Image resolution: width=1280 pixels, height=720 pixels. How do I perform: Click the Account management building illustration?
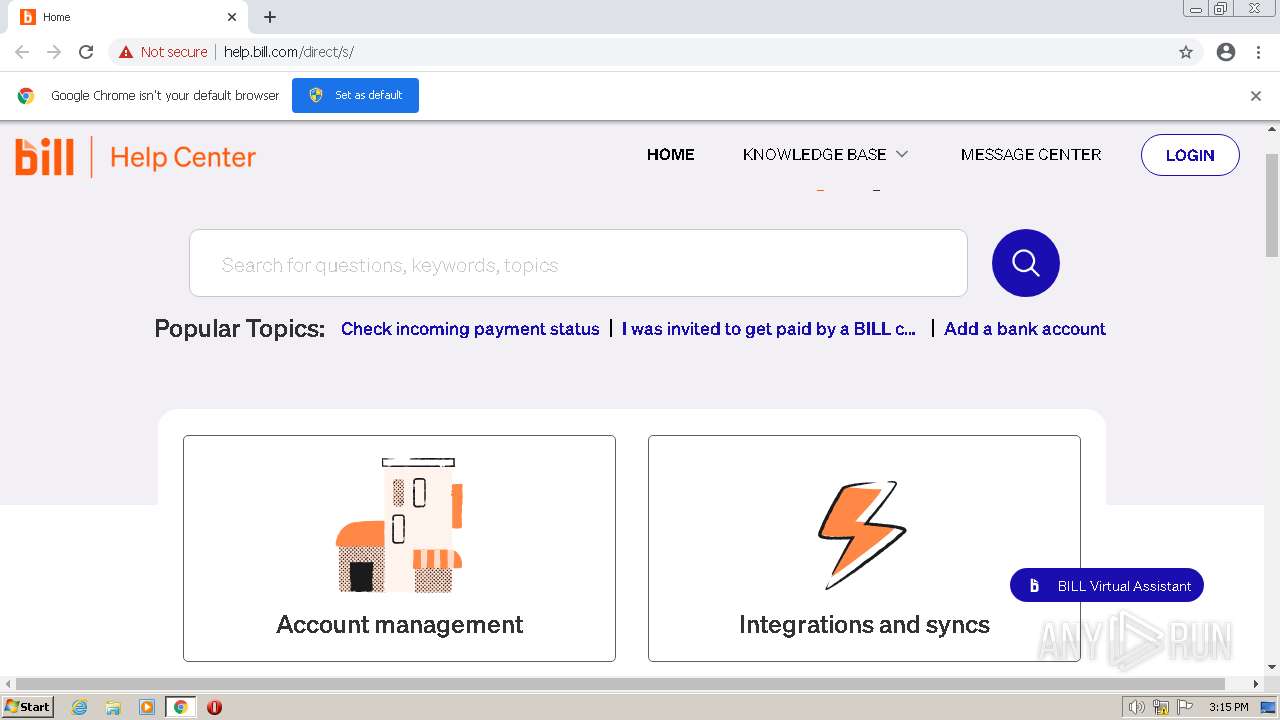tap(399, 525)
